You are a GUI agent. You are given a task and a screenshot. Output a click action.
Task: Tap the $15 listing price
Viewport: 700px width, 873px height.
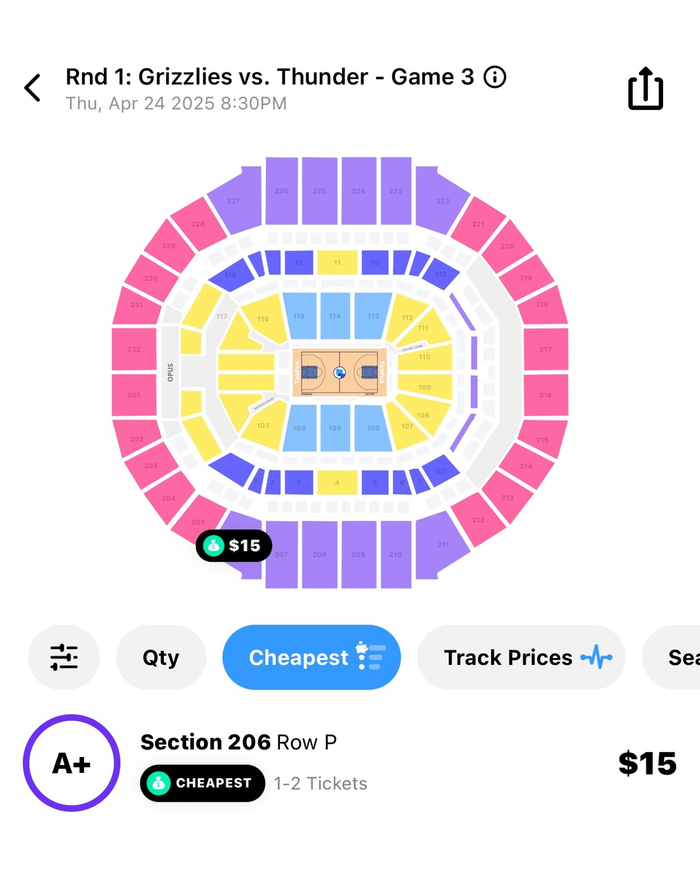coord(647,763)
